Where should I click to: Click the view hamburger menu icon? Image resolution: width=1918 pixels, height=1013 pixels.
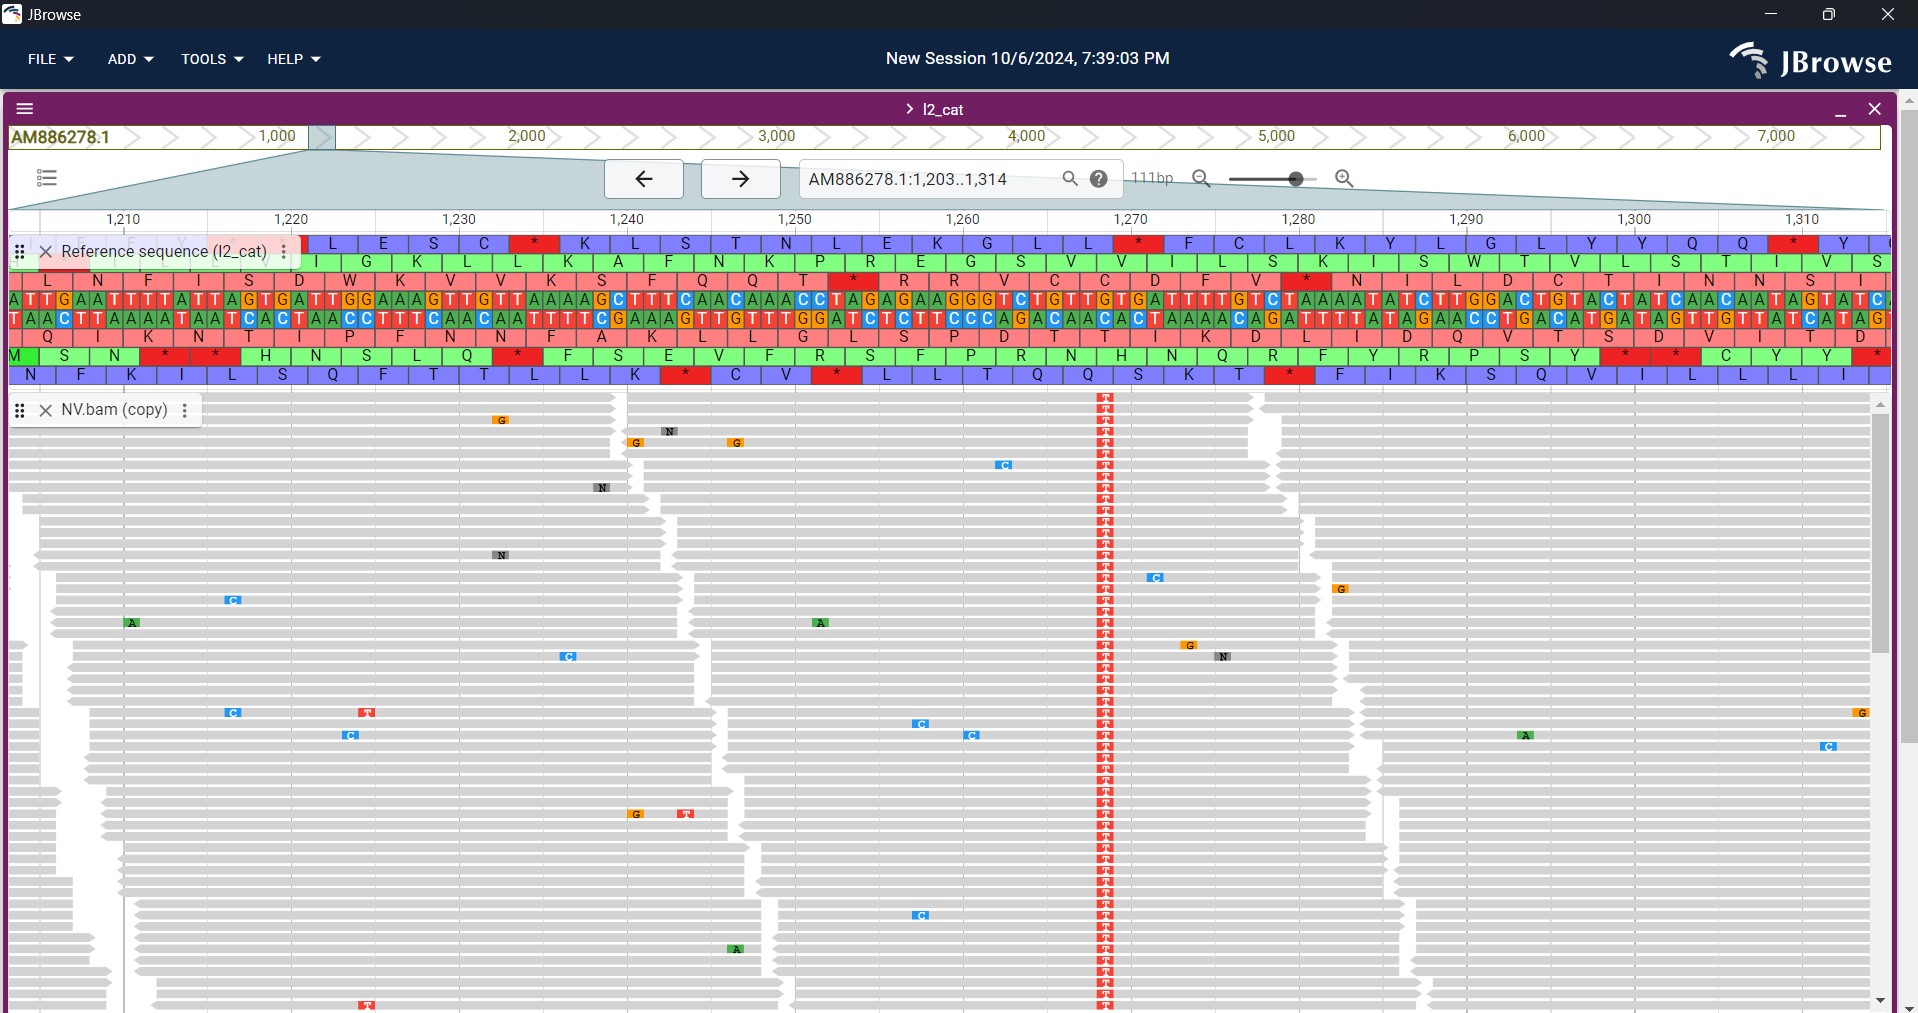(x=26, y=109)
